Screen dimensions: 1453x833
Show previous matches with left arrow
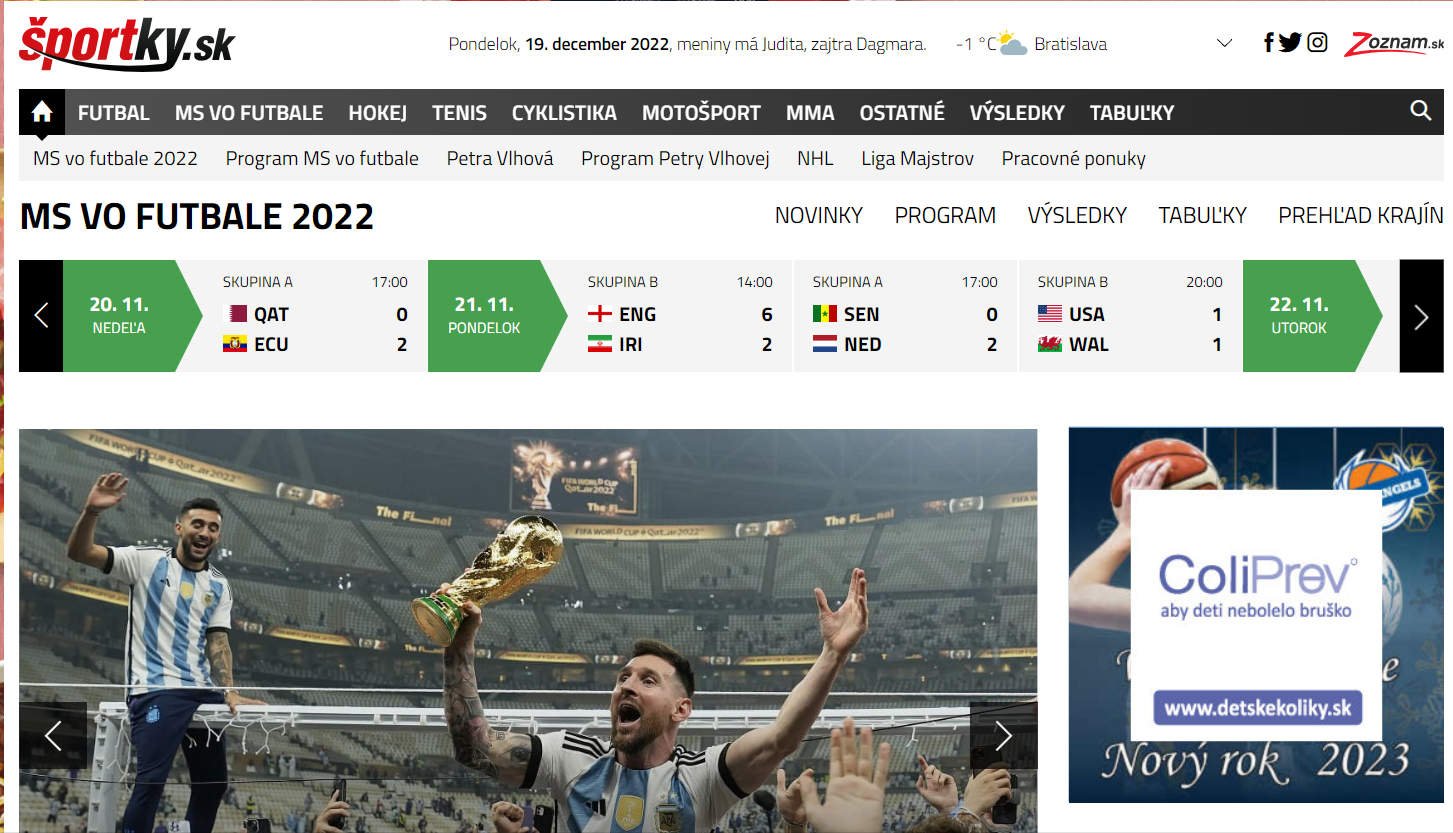[41, 316]
